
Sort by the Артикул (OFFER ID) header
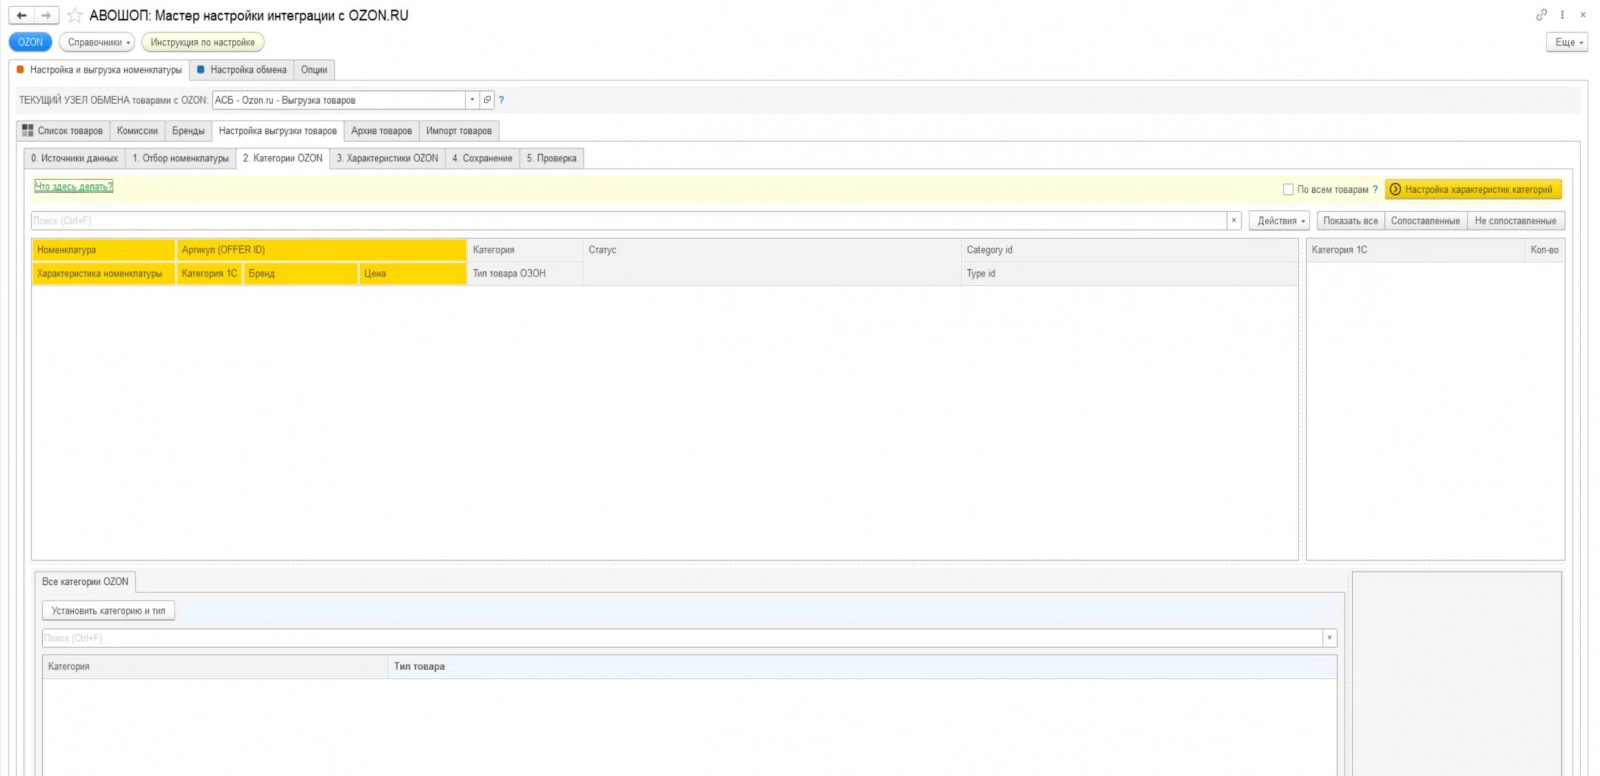coord(321,250)
